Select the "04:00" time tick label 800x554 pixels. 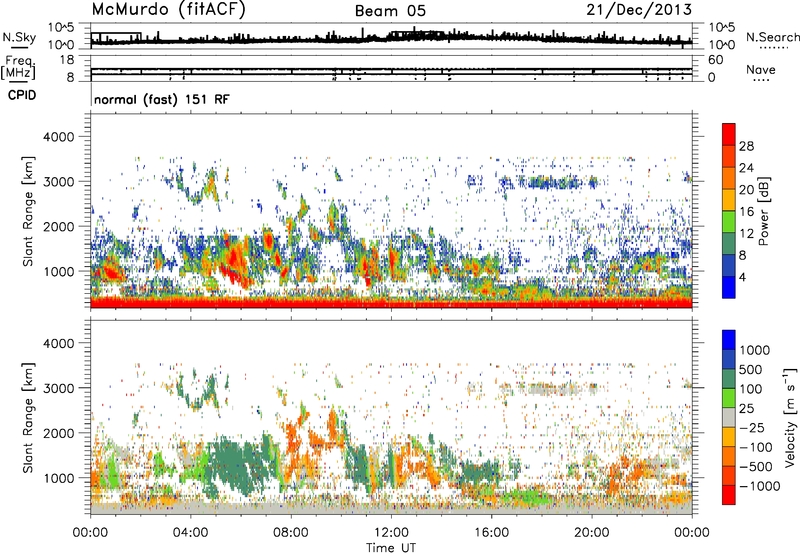pyautogui.click(x=190, y=533)
